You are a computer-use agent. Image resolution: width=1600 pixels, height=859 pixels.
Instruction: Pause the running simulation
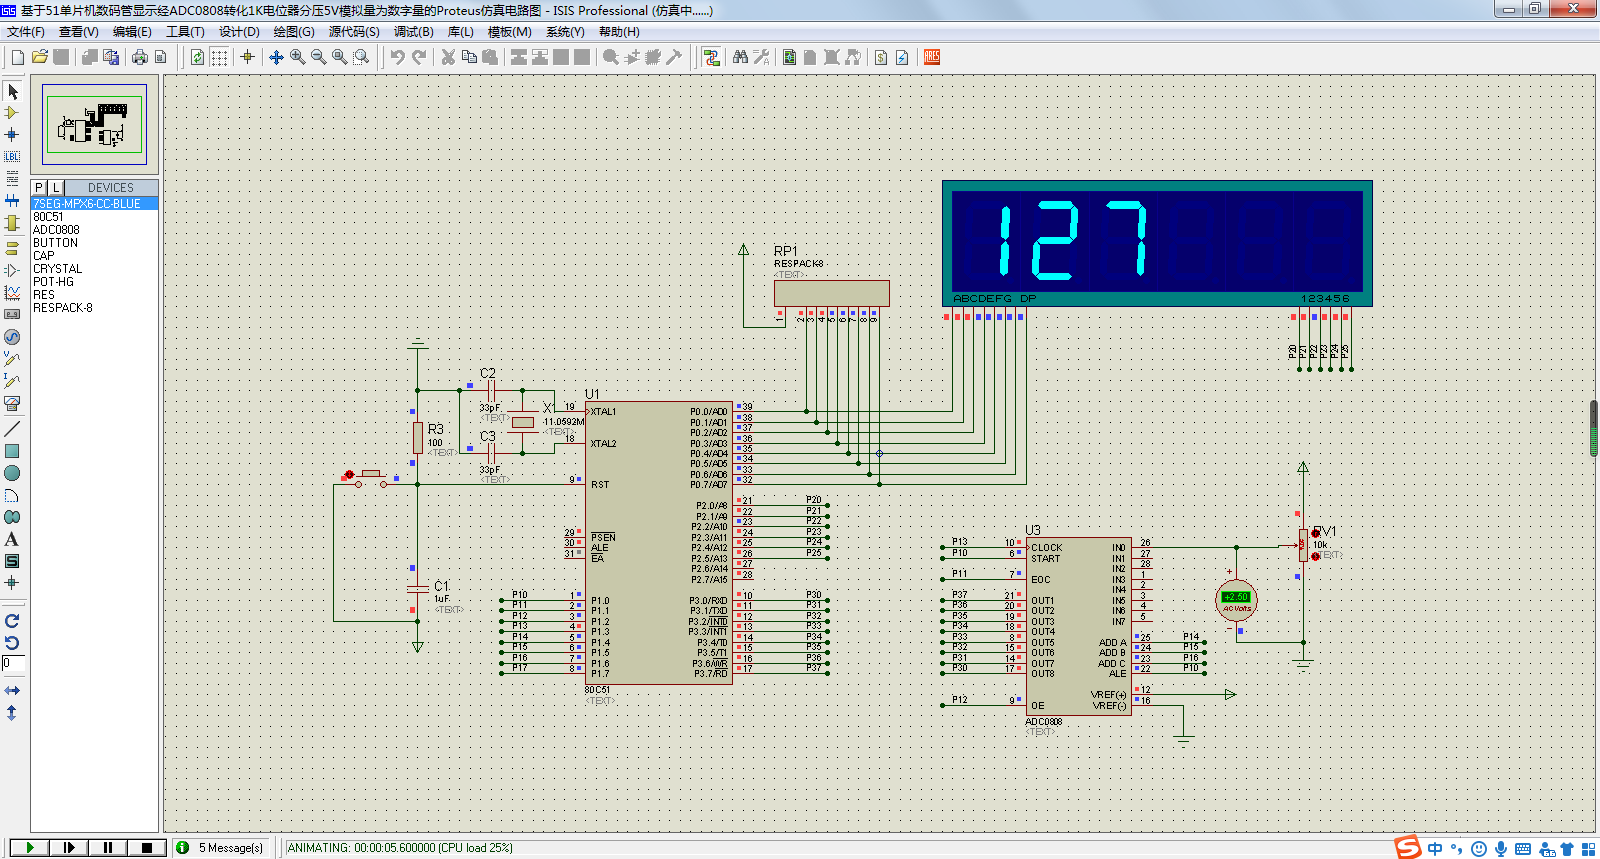[x=108, y=847]
